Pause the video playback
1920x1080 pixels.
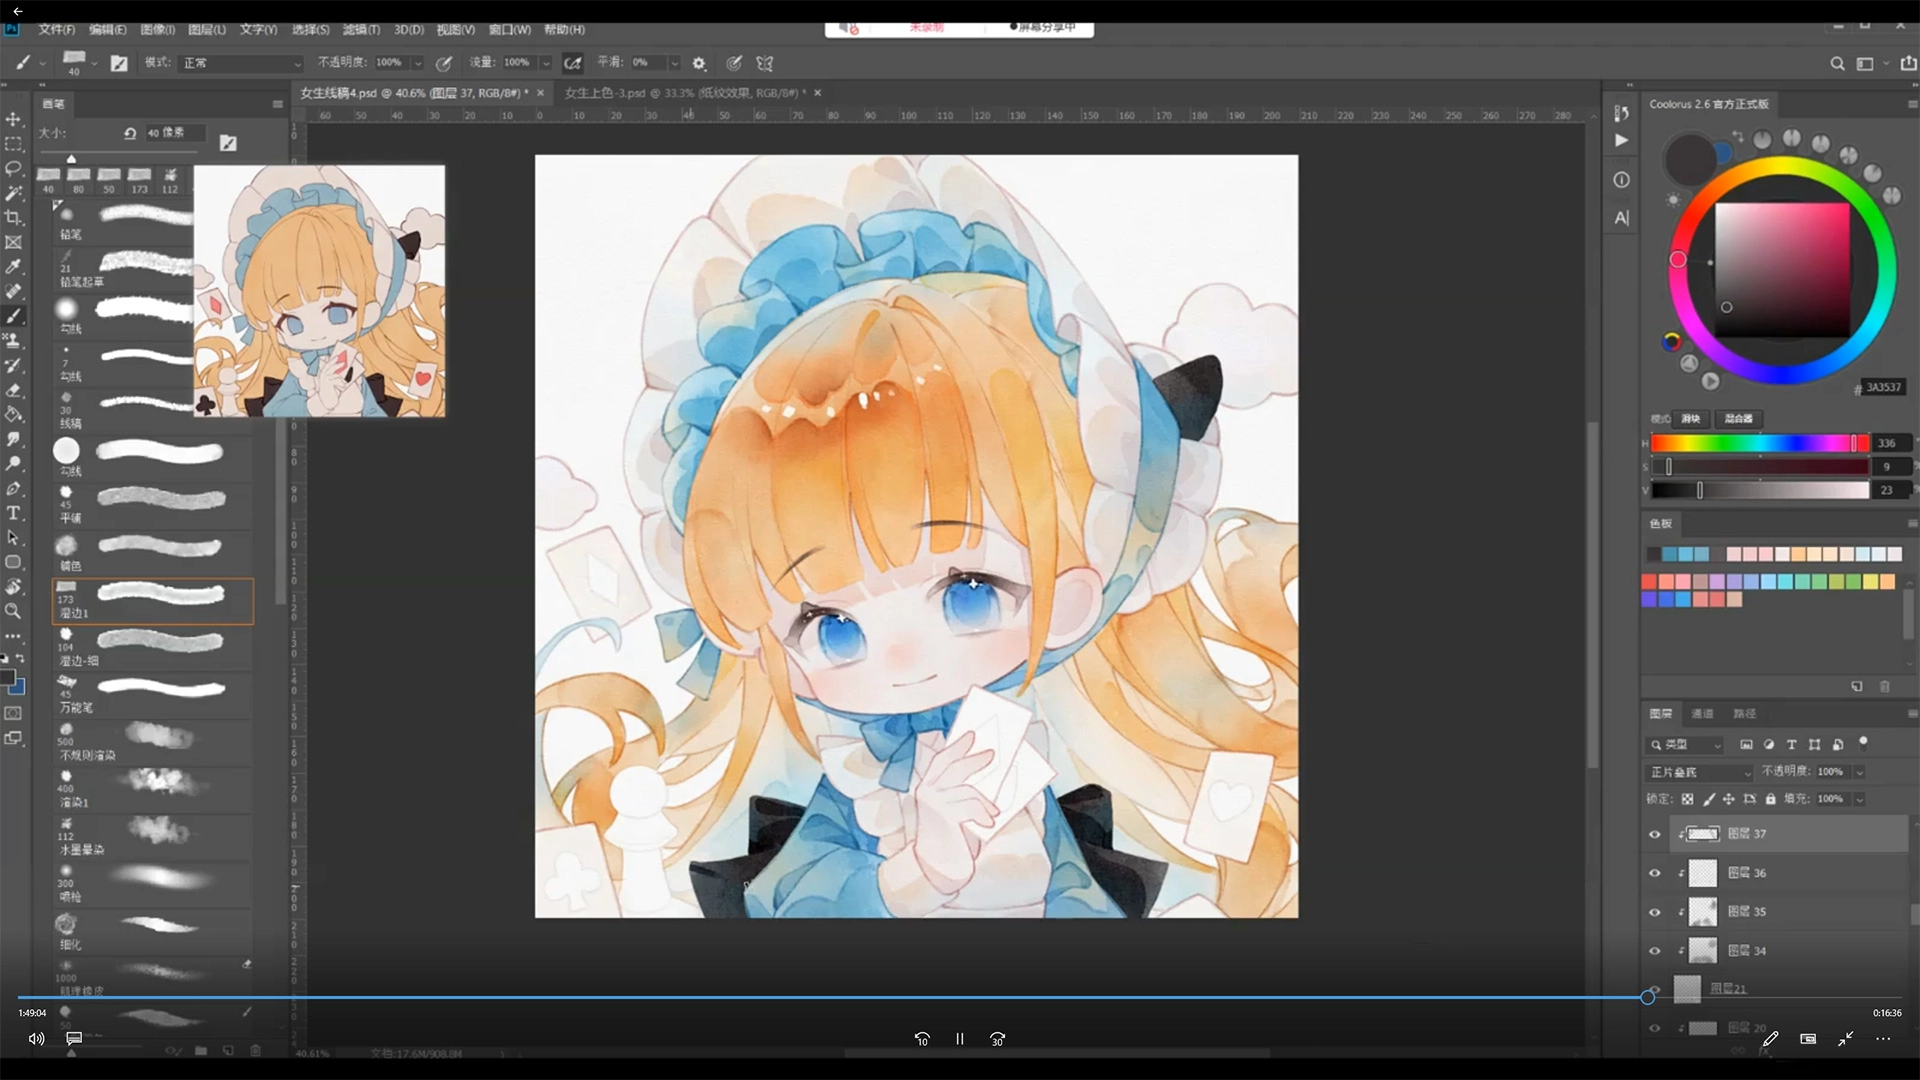(959, 1039)
